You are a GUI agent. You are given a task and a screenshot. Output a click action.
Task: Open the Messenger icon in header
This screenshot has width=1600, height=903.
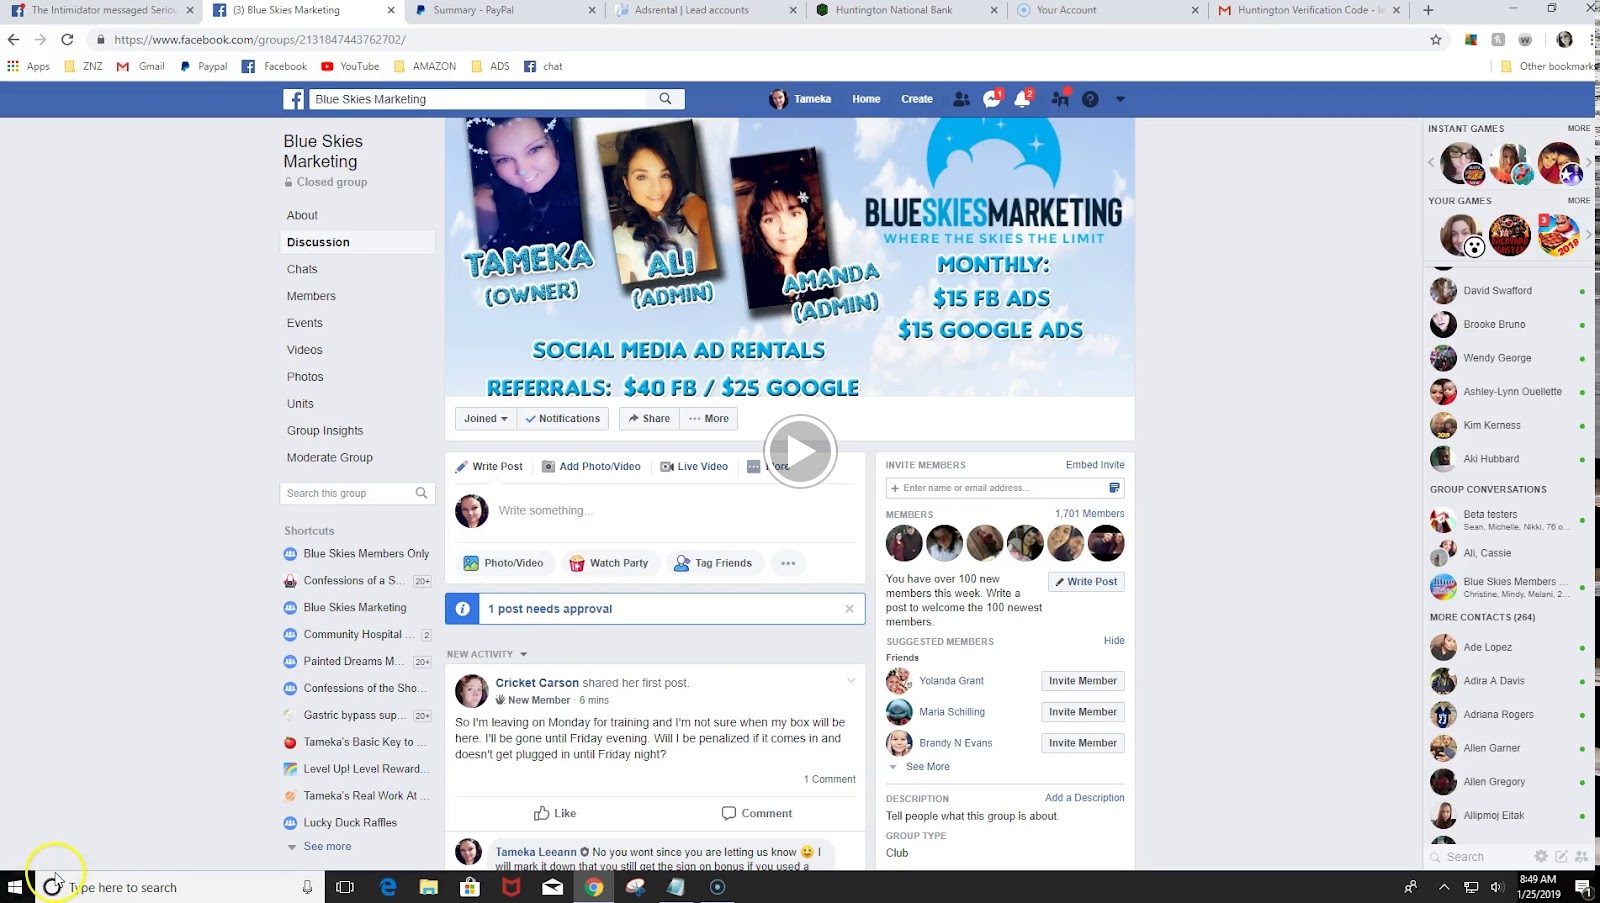pos(992,99)
